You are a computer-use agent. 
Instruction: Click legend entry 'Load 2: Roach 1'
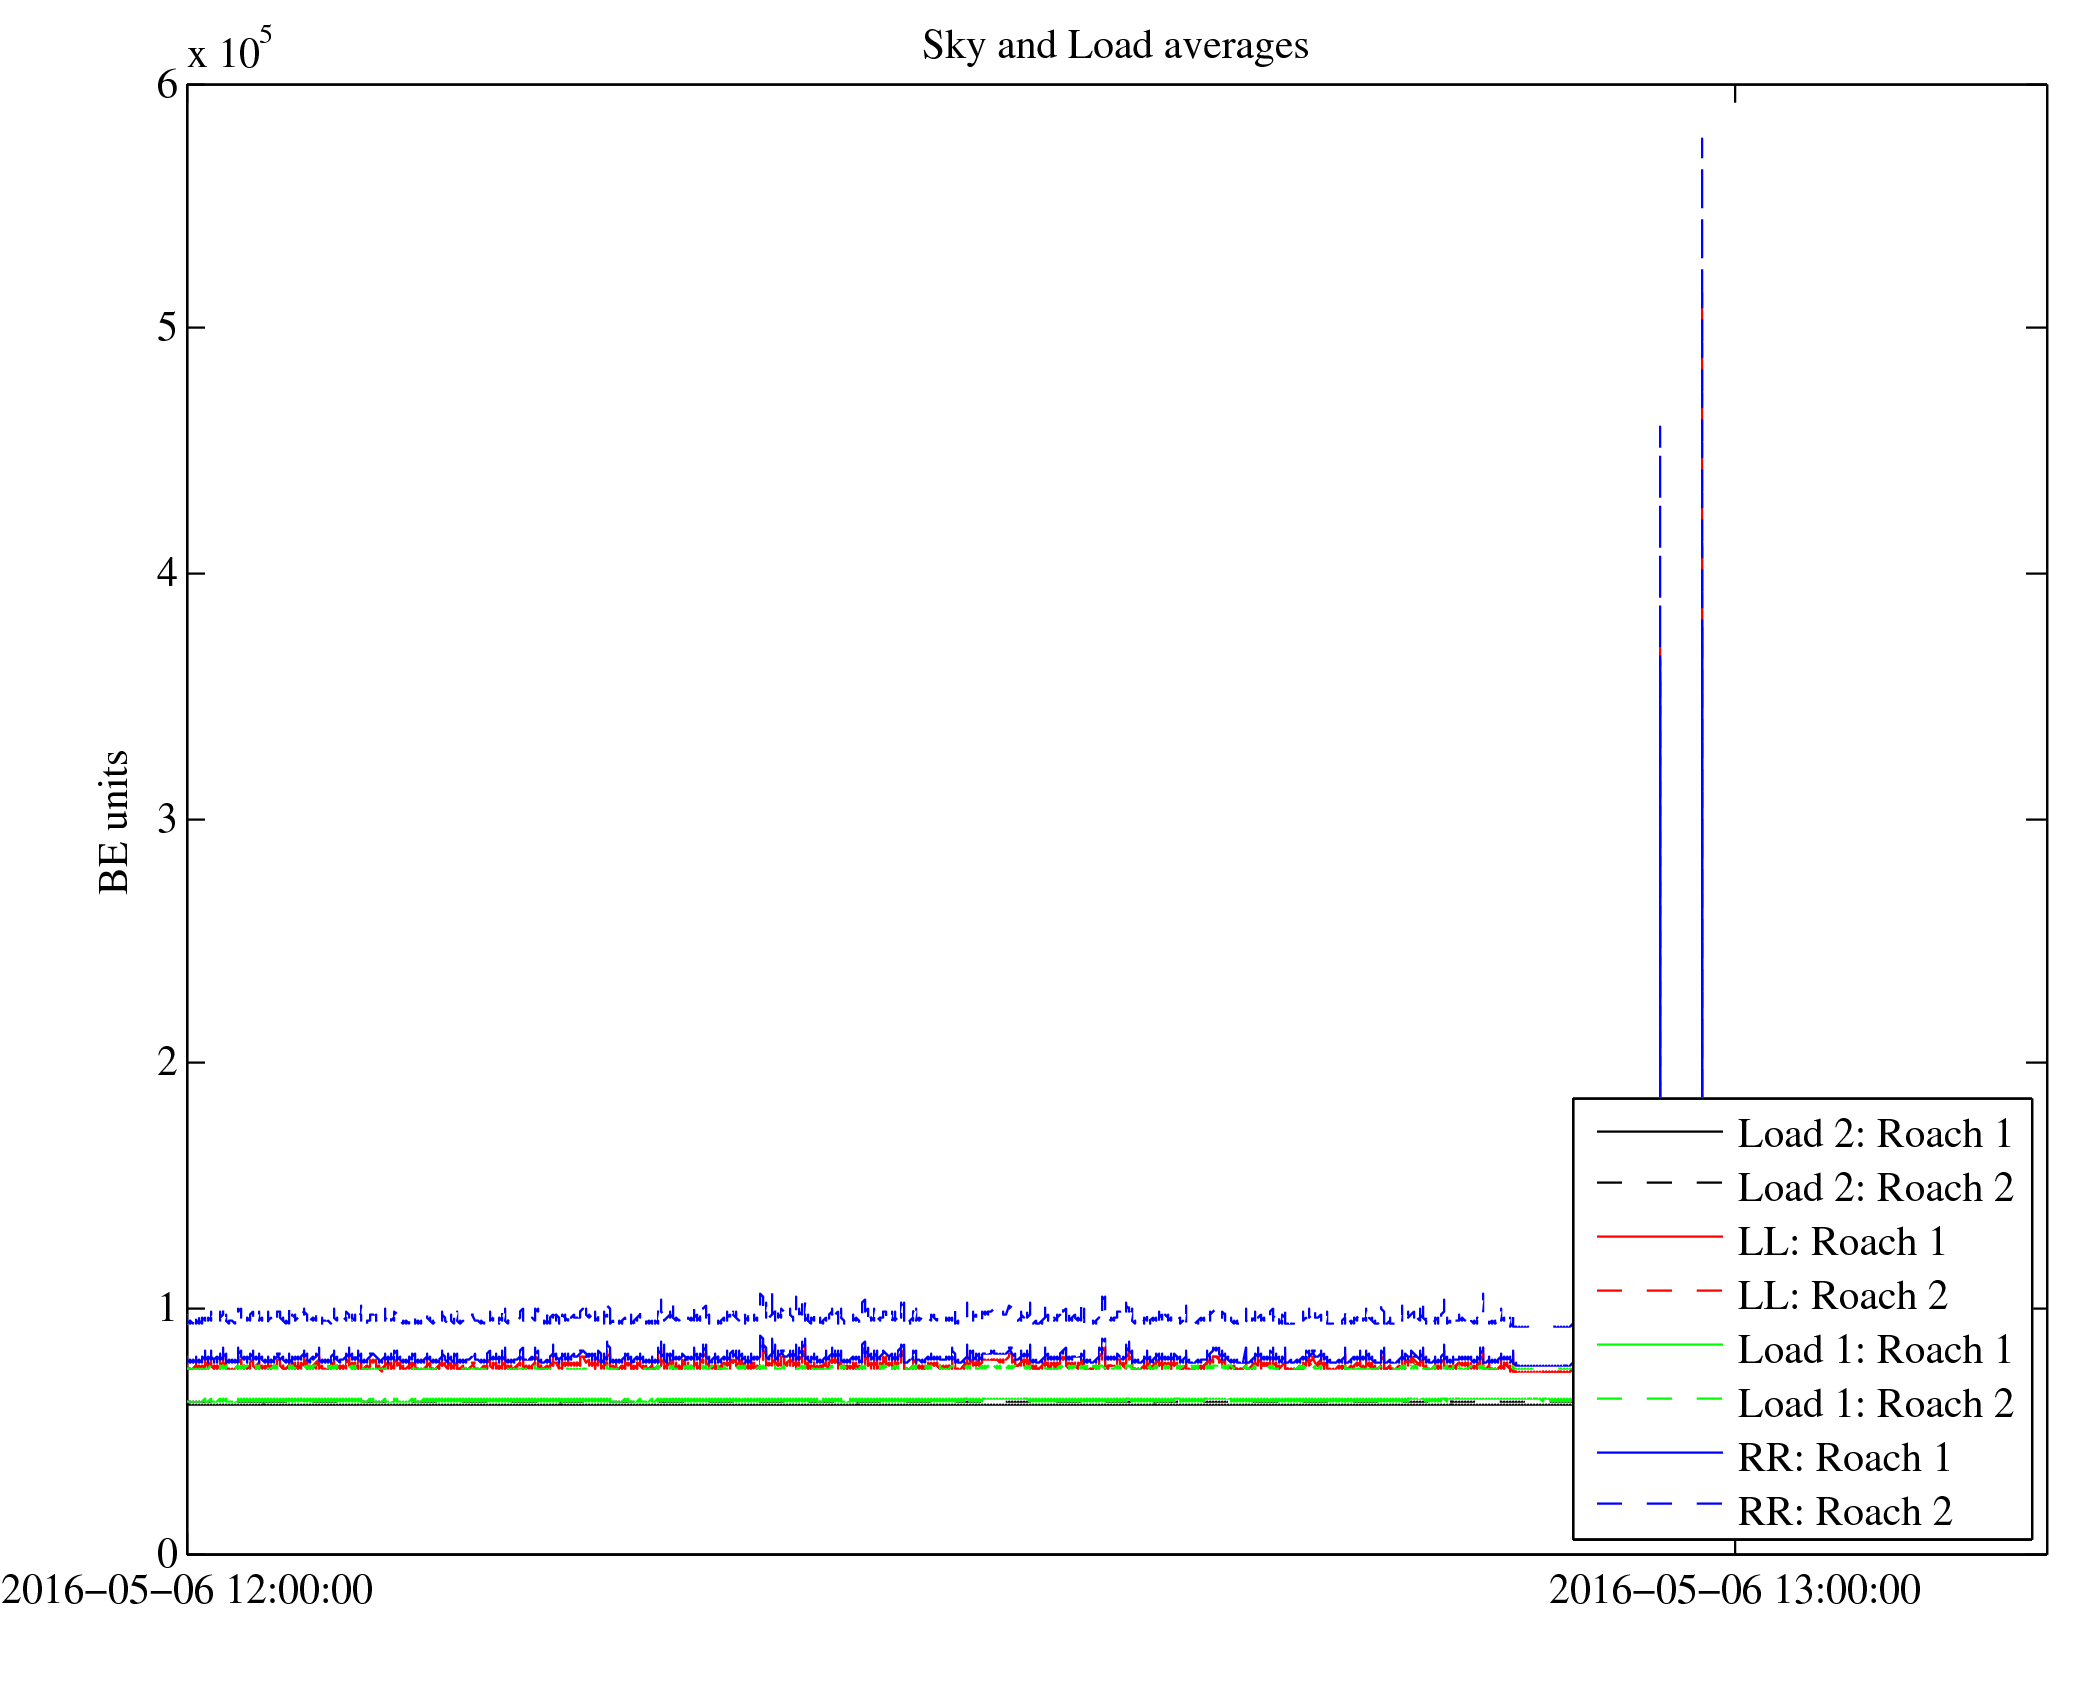click(x=1874, y=1134)
